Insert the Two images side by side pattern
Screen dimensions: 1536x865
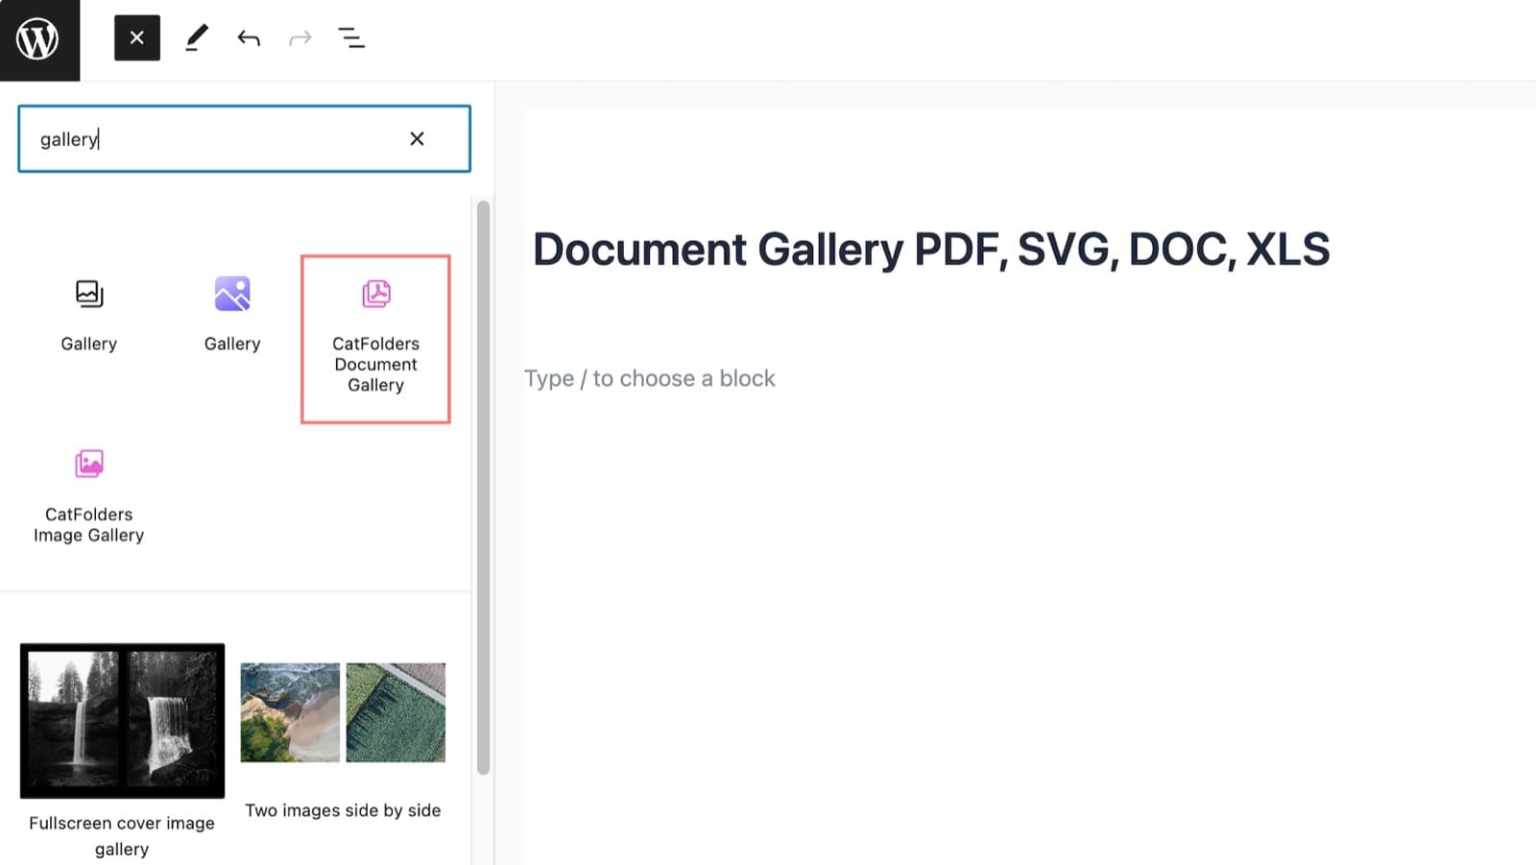pyautogui.click(x=342, y=712)
